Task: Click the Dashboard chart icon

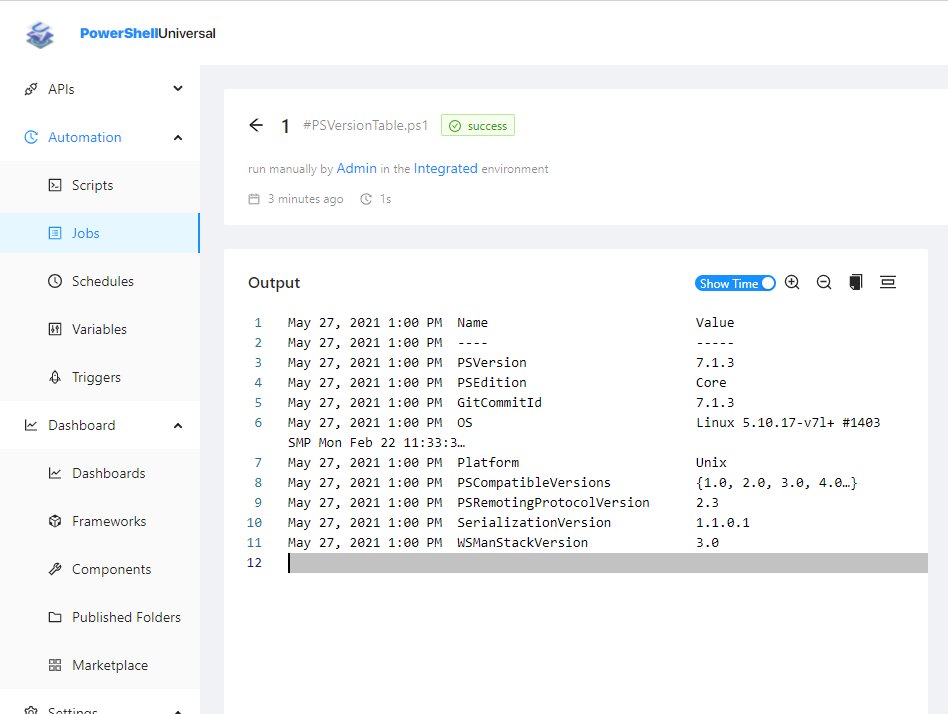Action: (x=31, y=425)
